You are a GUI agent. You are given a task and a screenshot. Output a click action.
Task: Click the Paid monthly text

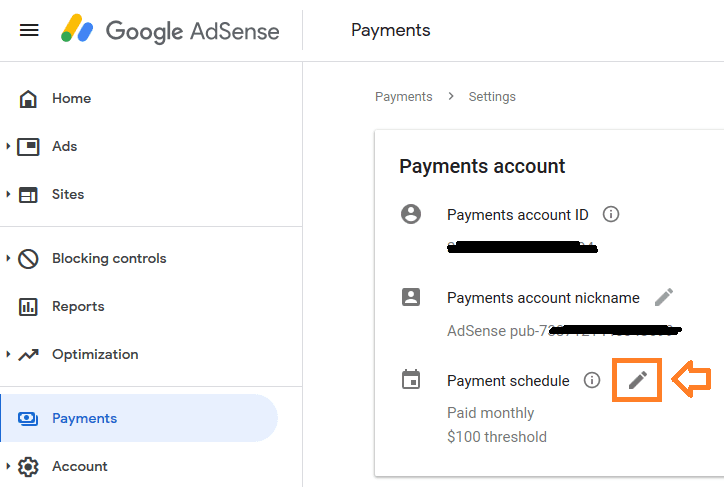pos(490,413)
